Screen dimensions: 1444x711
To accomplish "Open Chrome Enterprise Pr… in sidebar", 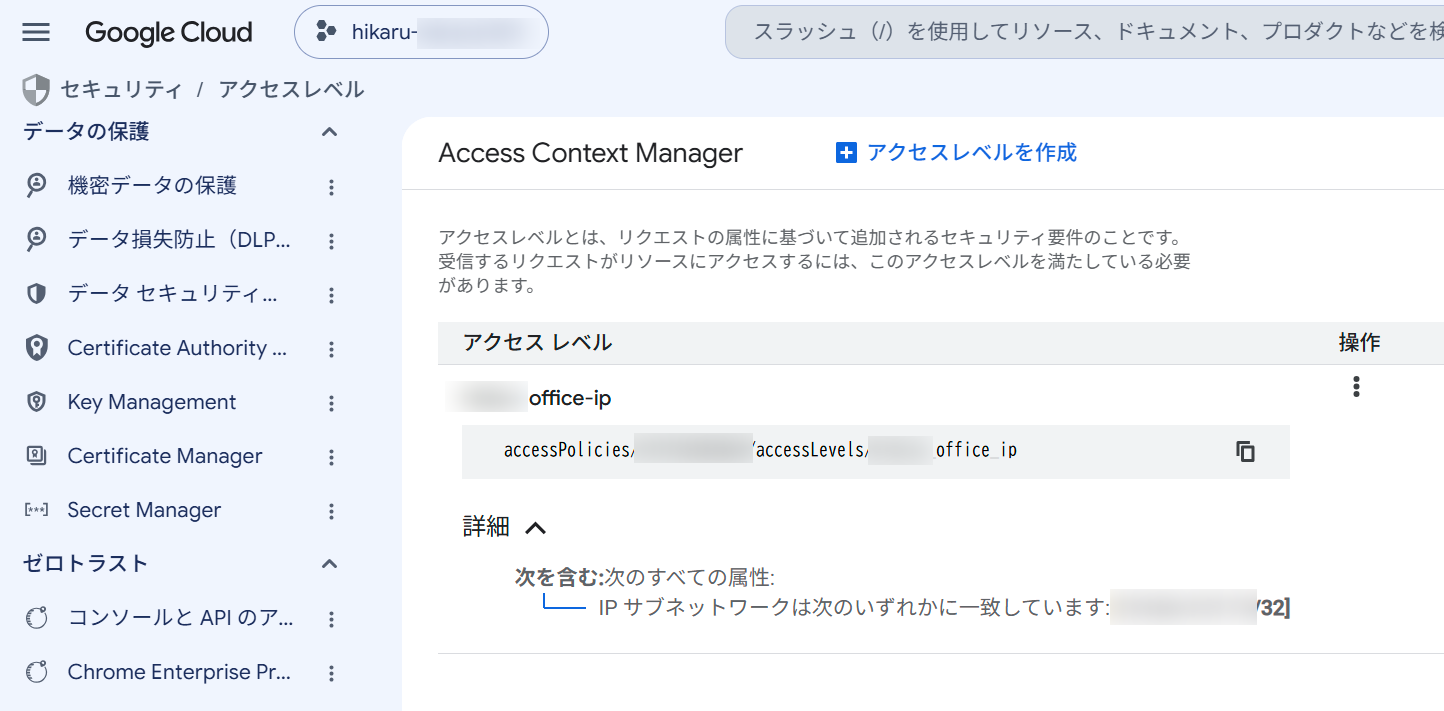I will coord(179,672).
